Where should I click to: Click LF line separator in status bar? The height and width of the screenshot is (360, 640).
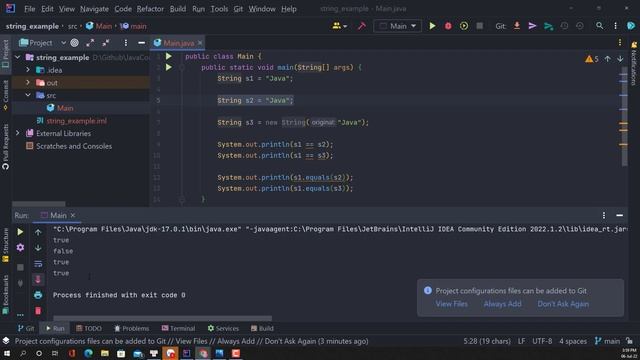(521, 341)
